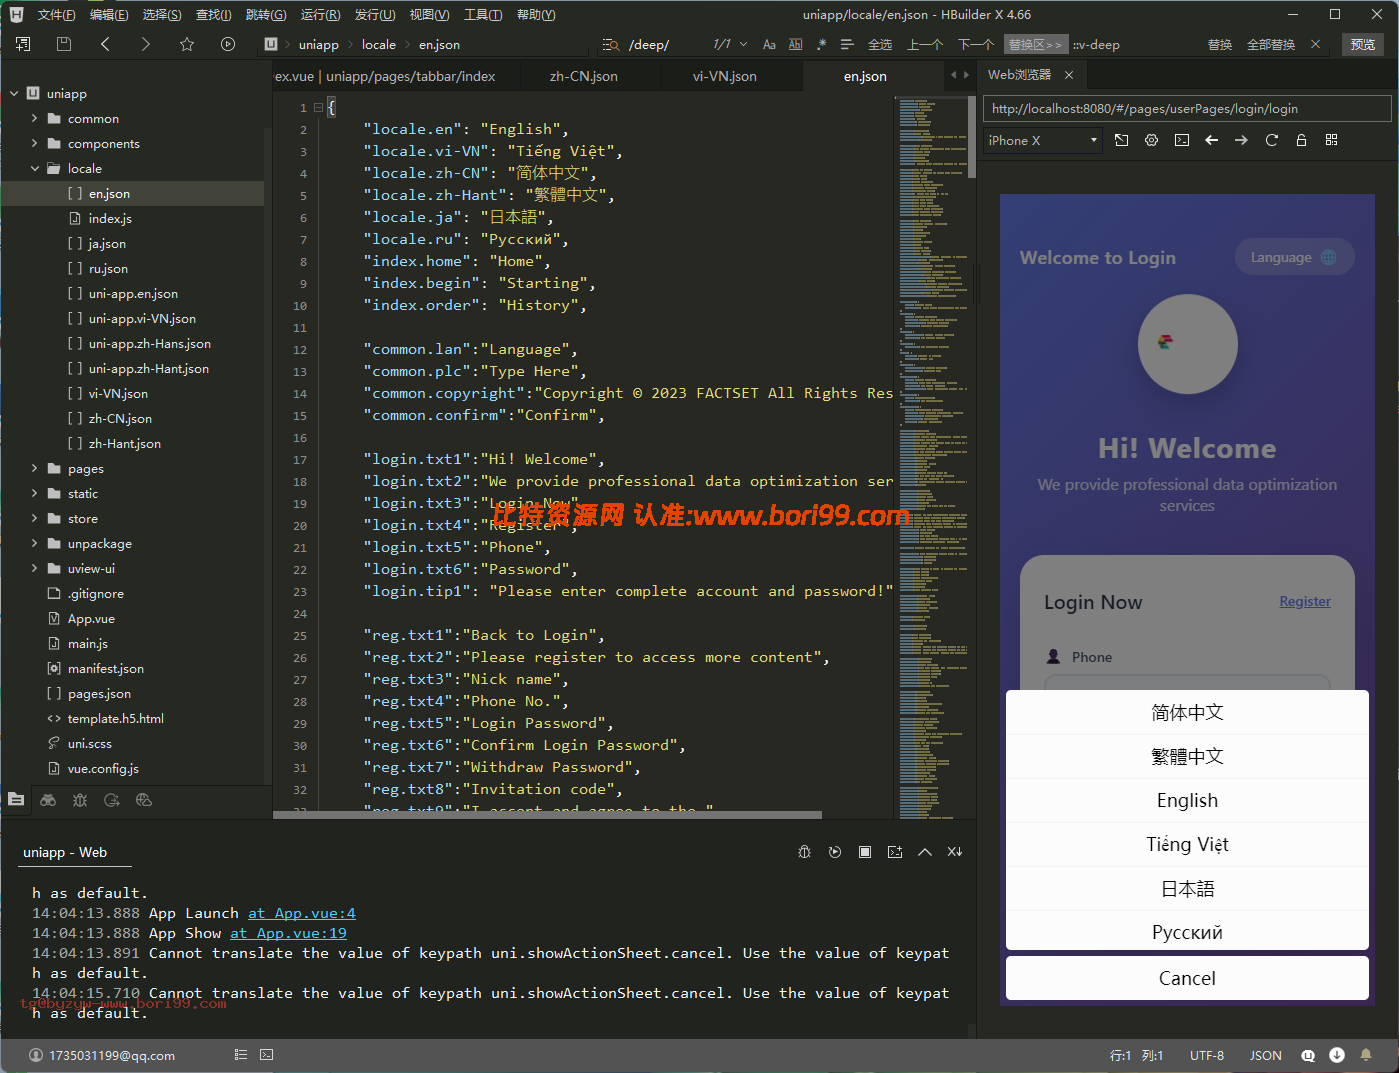Click the console stop icon

pyautogui.click(x=865, y=852)
